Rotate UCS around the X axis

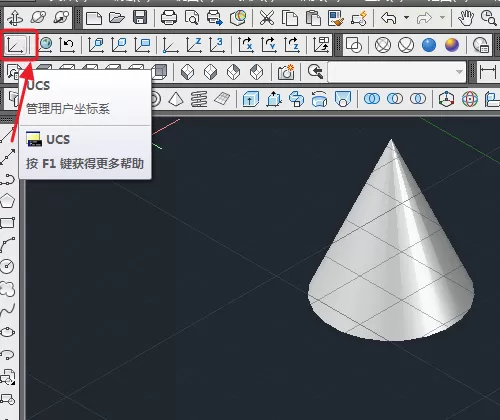click(x=245, y=45)
